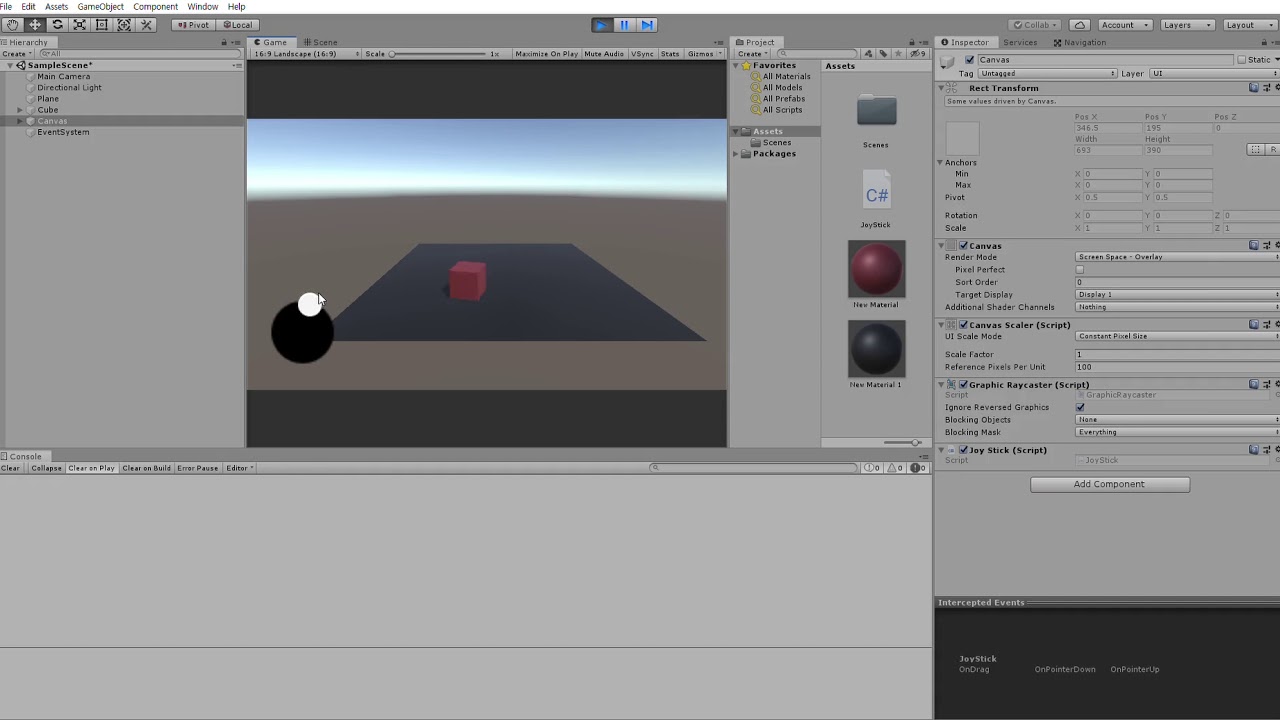Open the Layers dropdown
The width and height of the screenshot is (1280, 720).
[1188, 25]
